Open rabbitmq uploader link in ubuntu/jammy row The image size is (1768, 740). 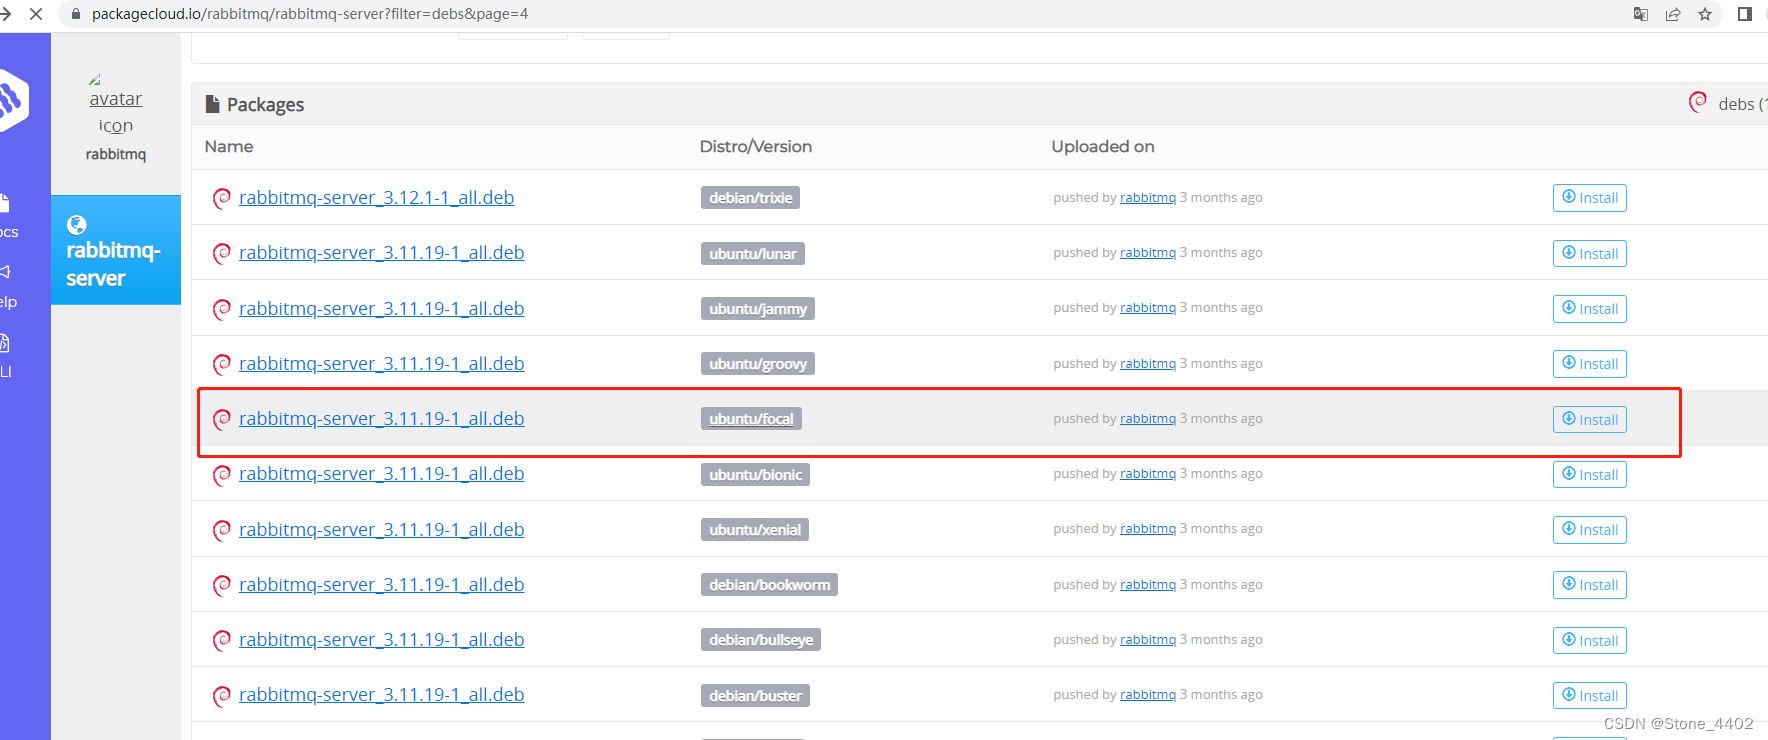coord(1148,308)
